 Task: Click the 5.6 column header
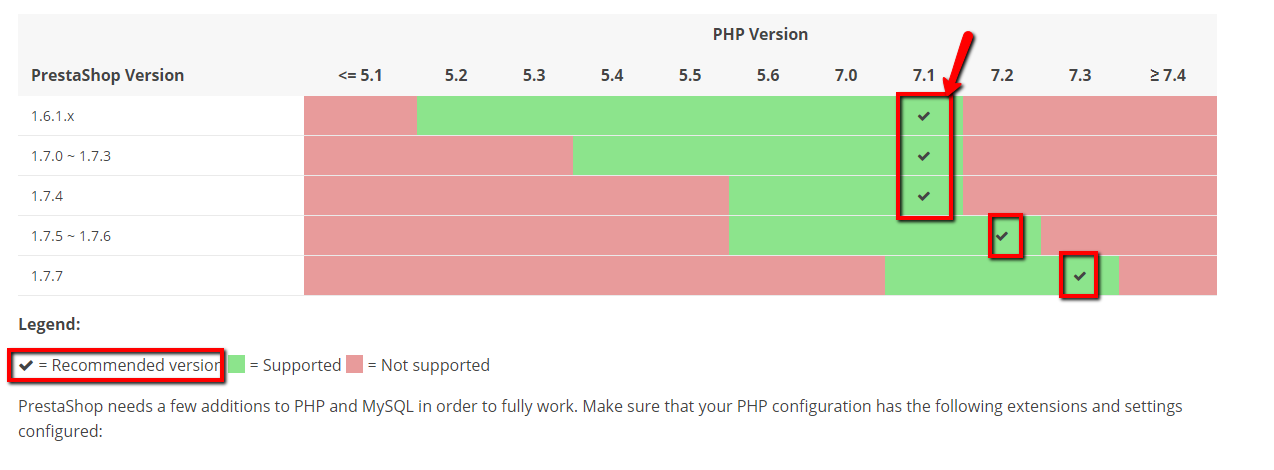768,75
